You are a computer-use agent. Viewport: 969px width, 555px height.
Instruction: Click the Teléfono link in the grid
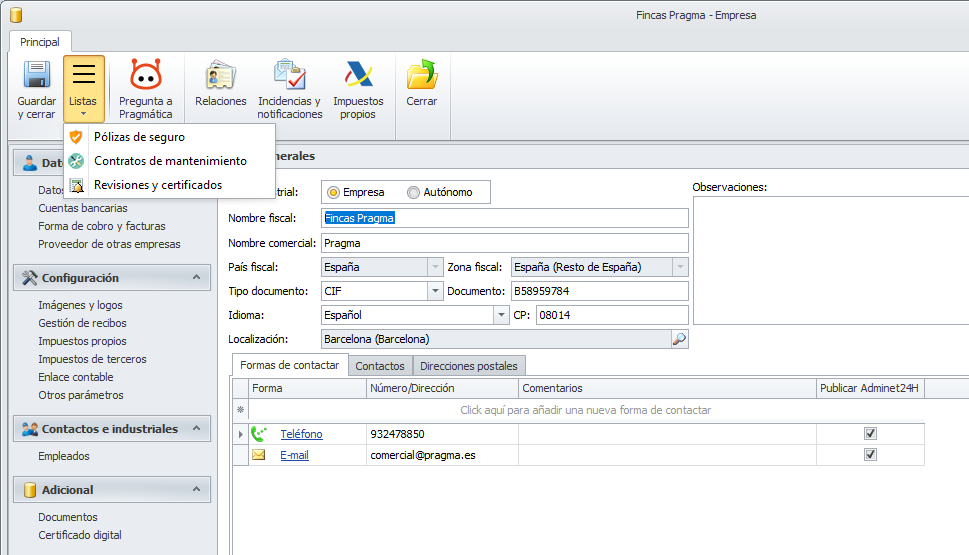(x=301, y=434)
